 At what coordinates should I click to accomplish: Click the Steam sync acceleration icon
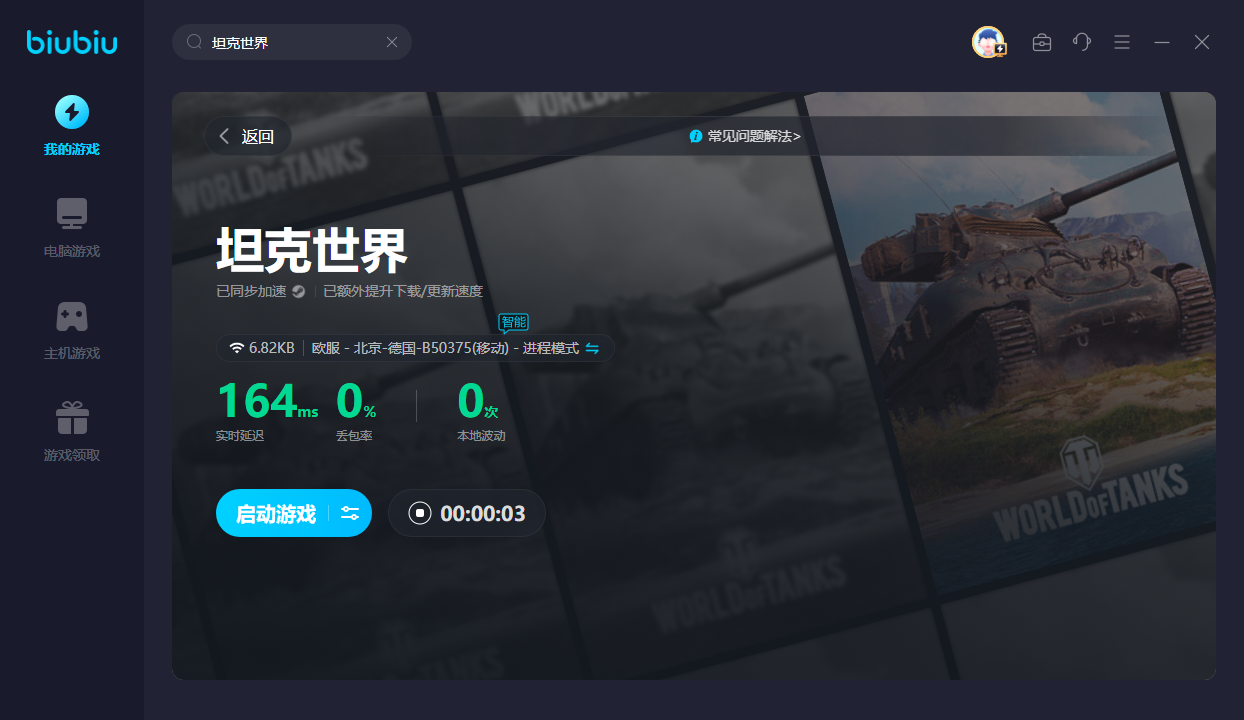298,292
